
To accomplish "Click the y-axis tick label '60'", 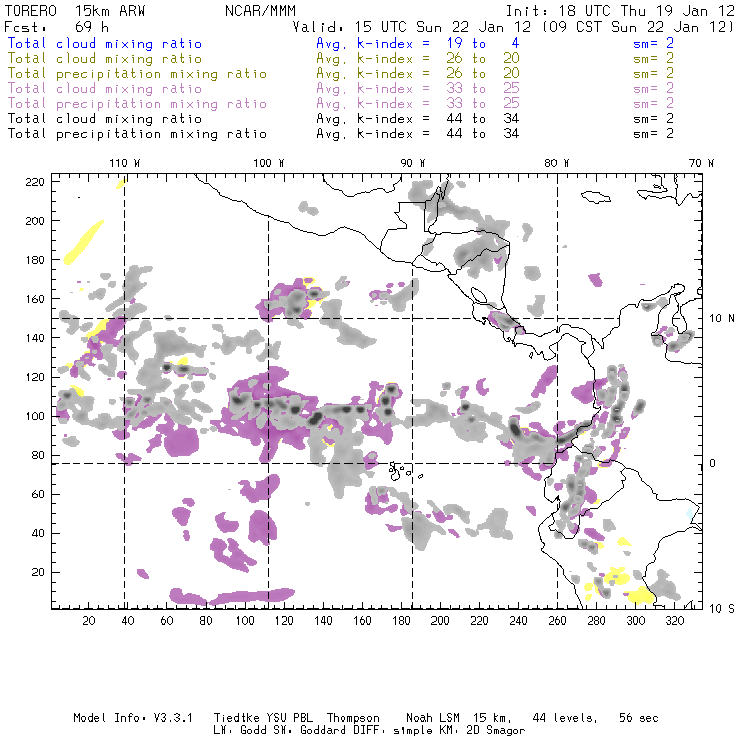I will pos(38,494).
